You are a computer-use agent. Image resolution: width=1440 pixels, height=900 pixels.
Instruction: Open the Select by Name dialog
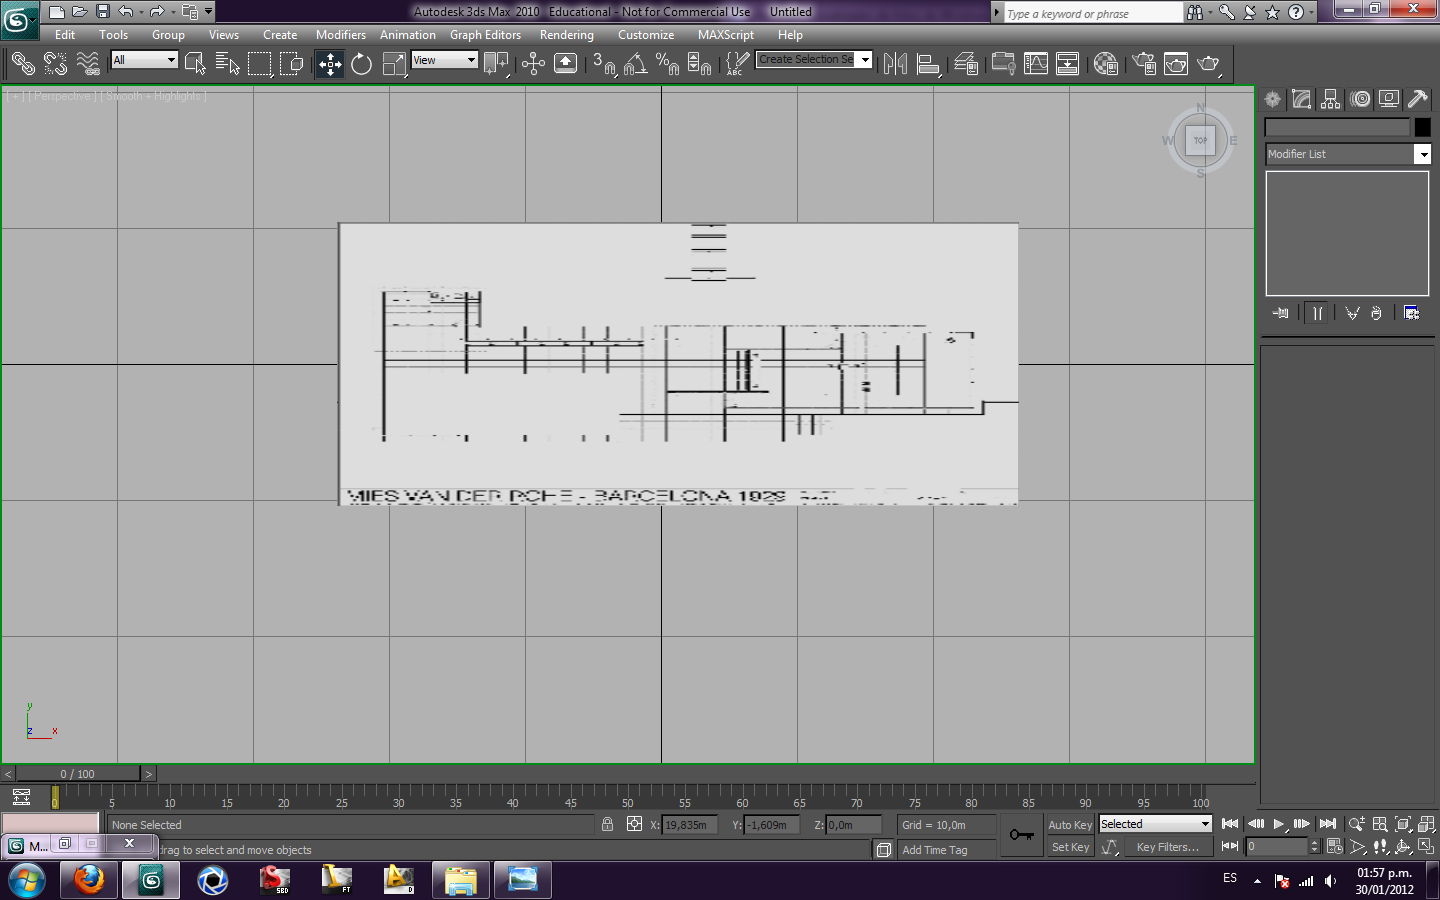[x=227, y=64]
